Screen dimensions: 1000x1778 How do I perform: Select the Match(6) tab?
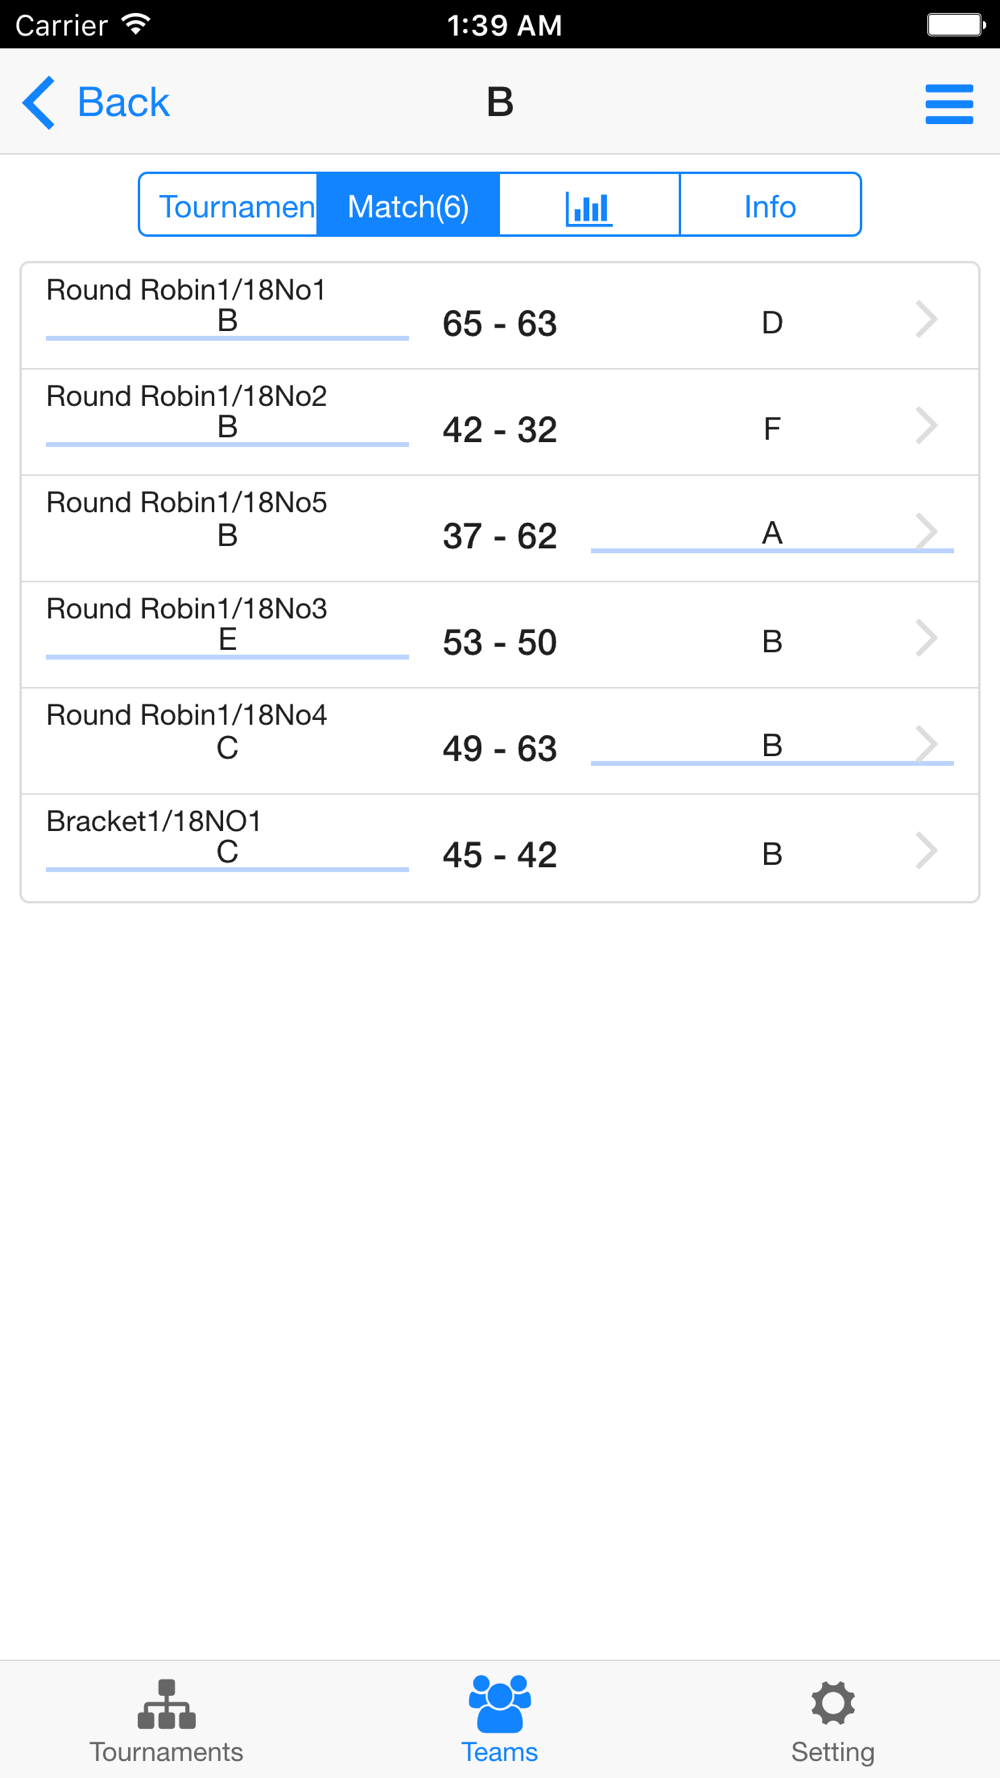coord(408,206)
